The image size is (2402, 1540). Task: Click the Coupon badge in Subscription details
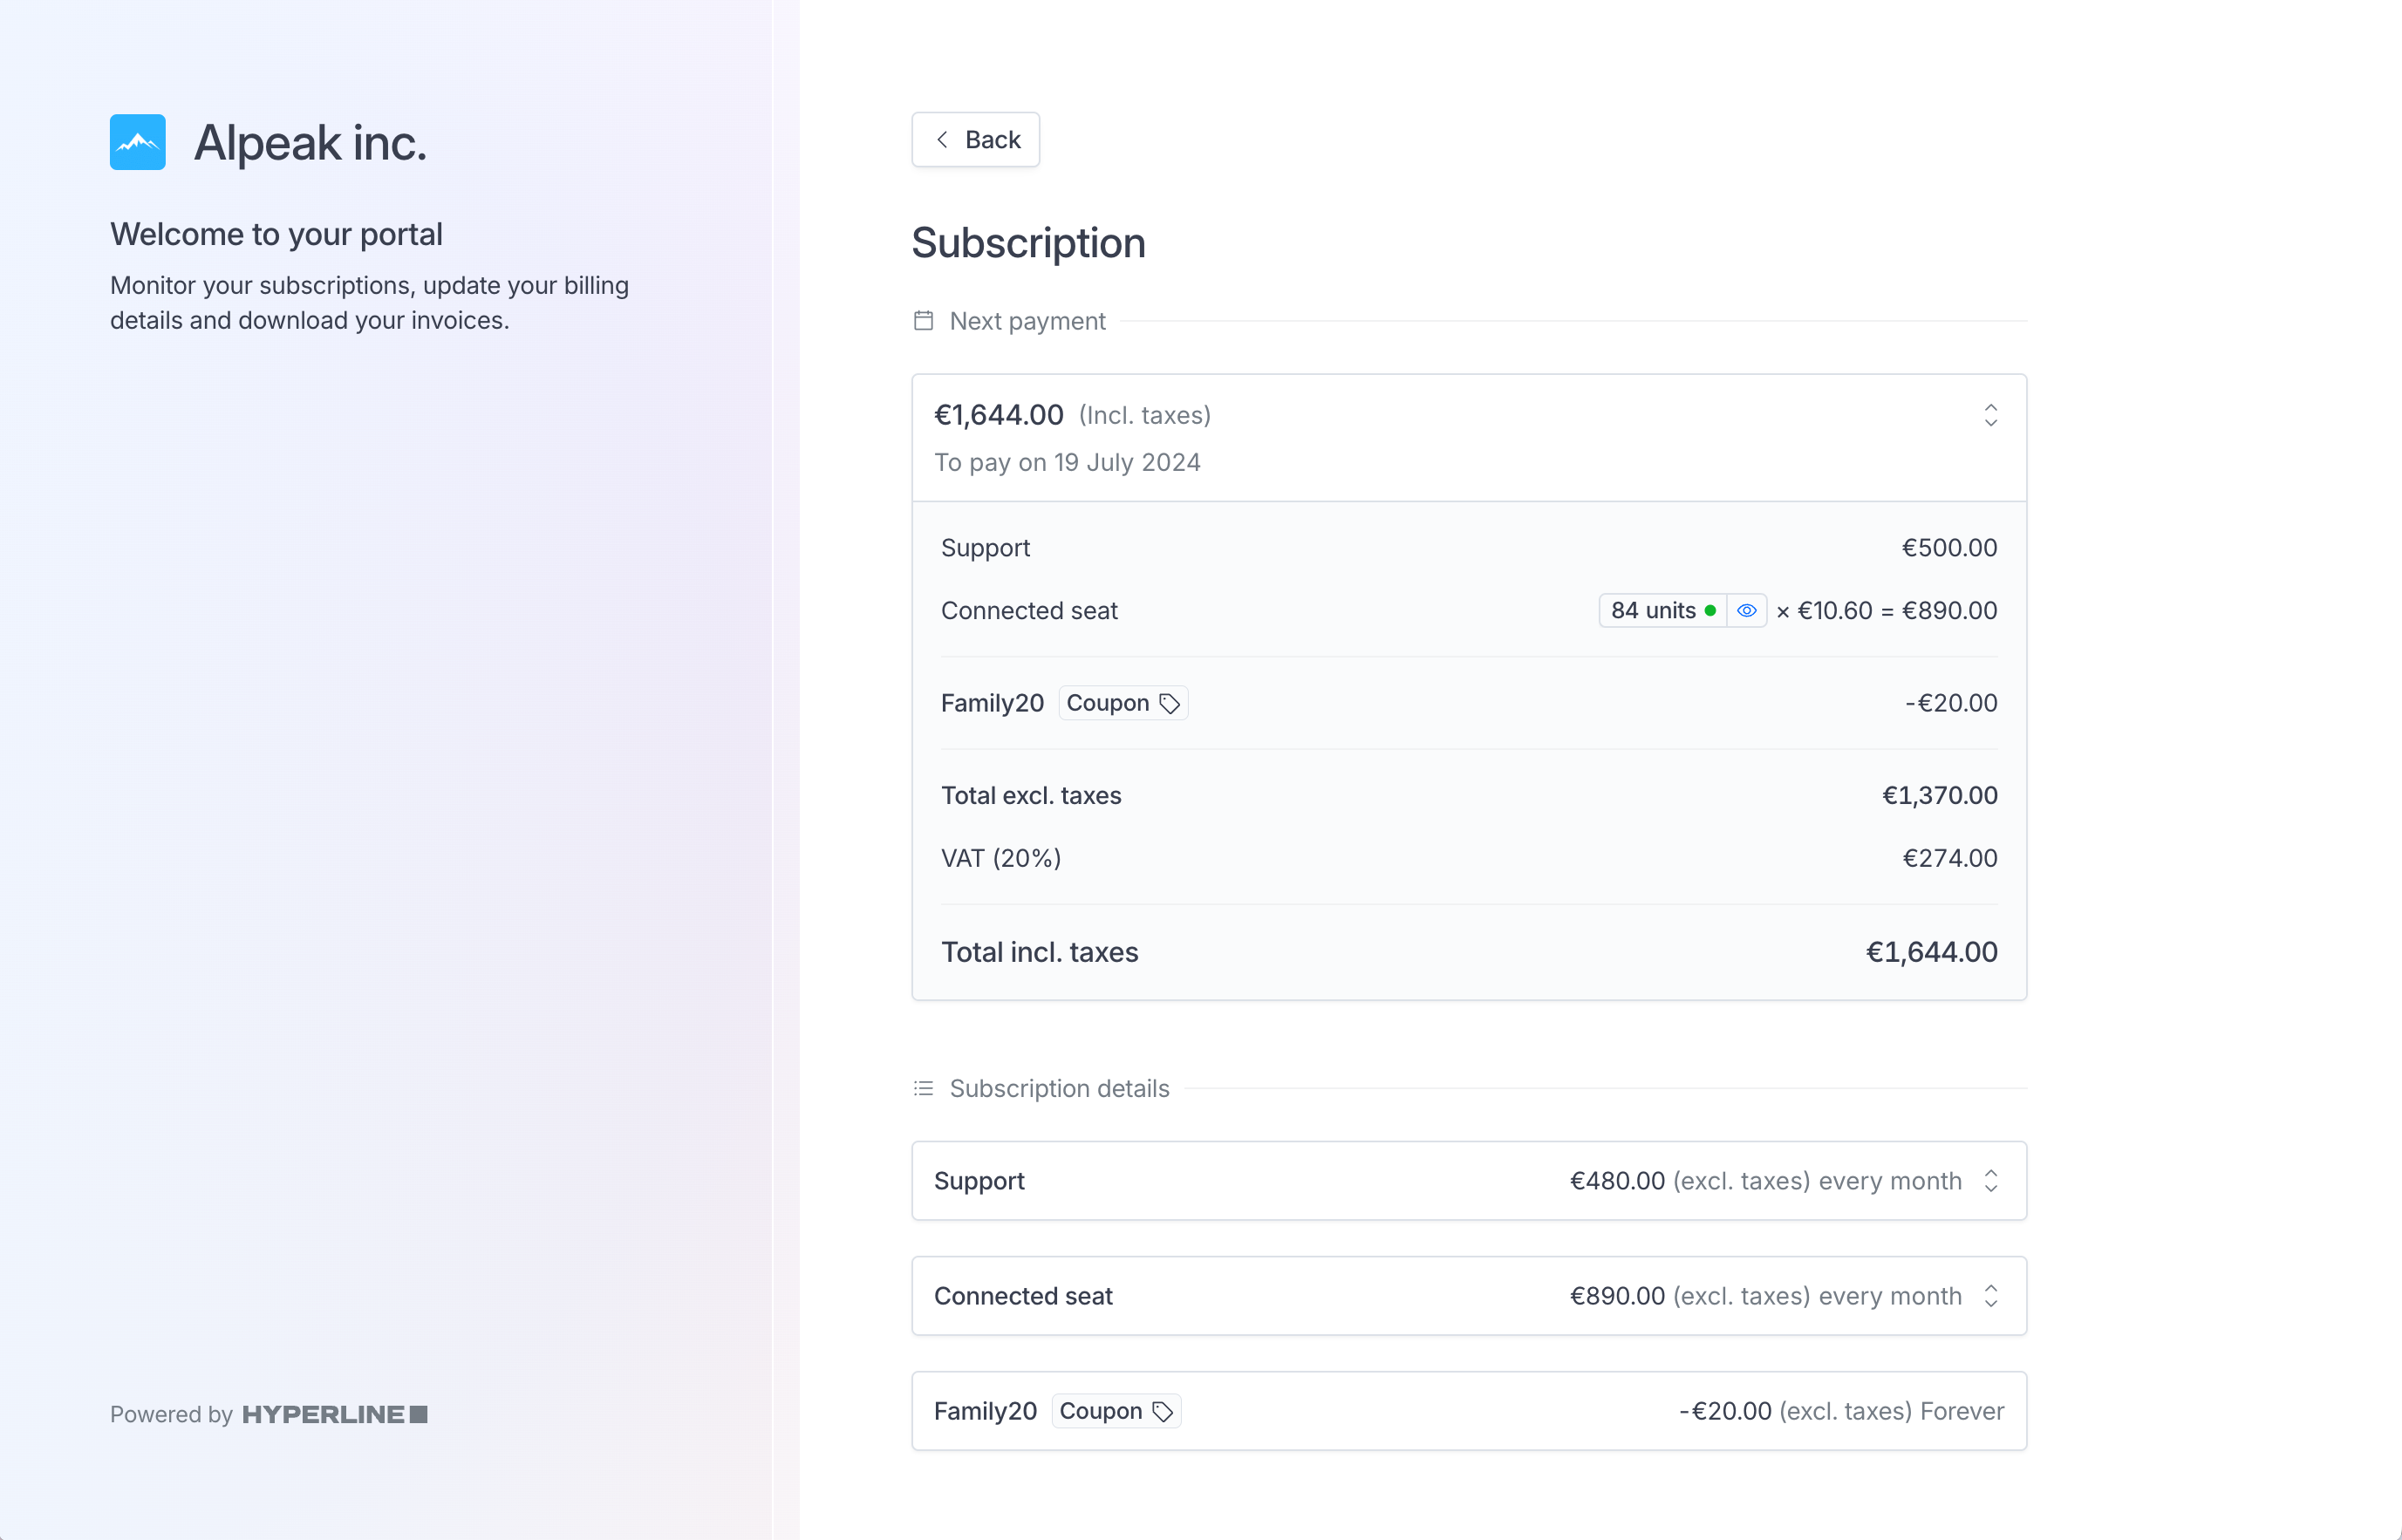click(1116, 1411)
